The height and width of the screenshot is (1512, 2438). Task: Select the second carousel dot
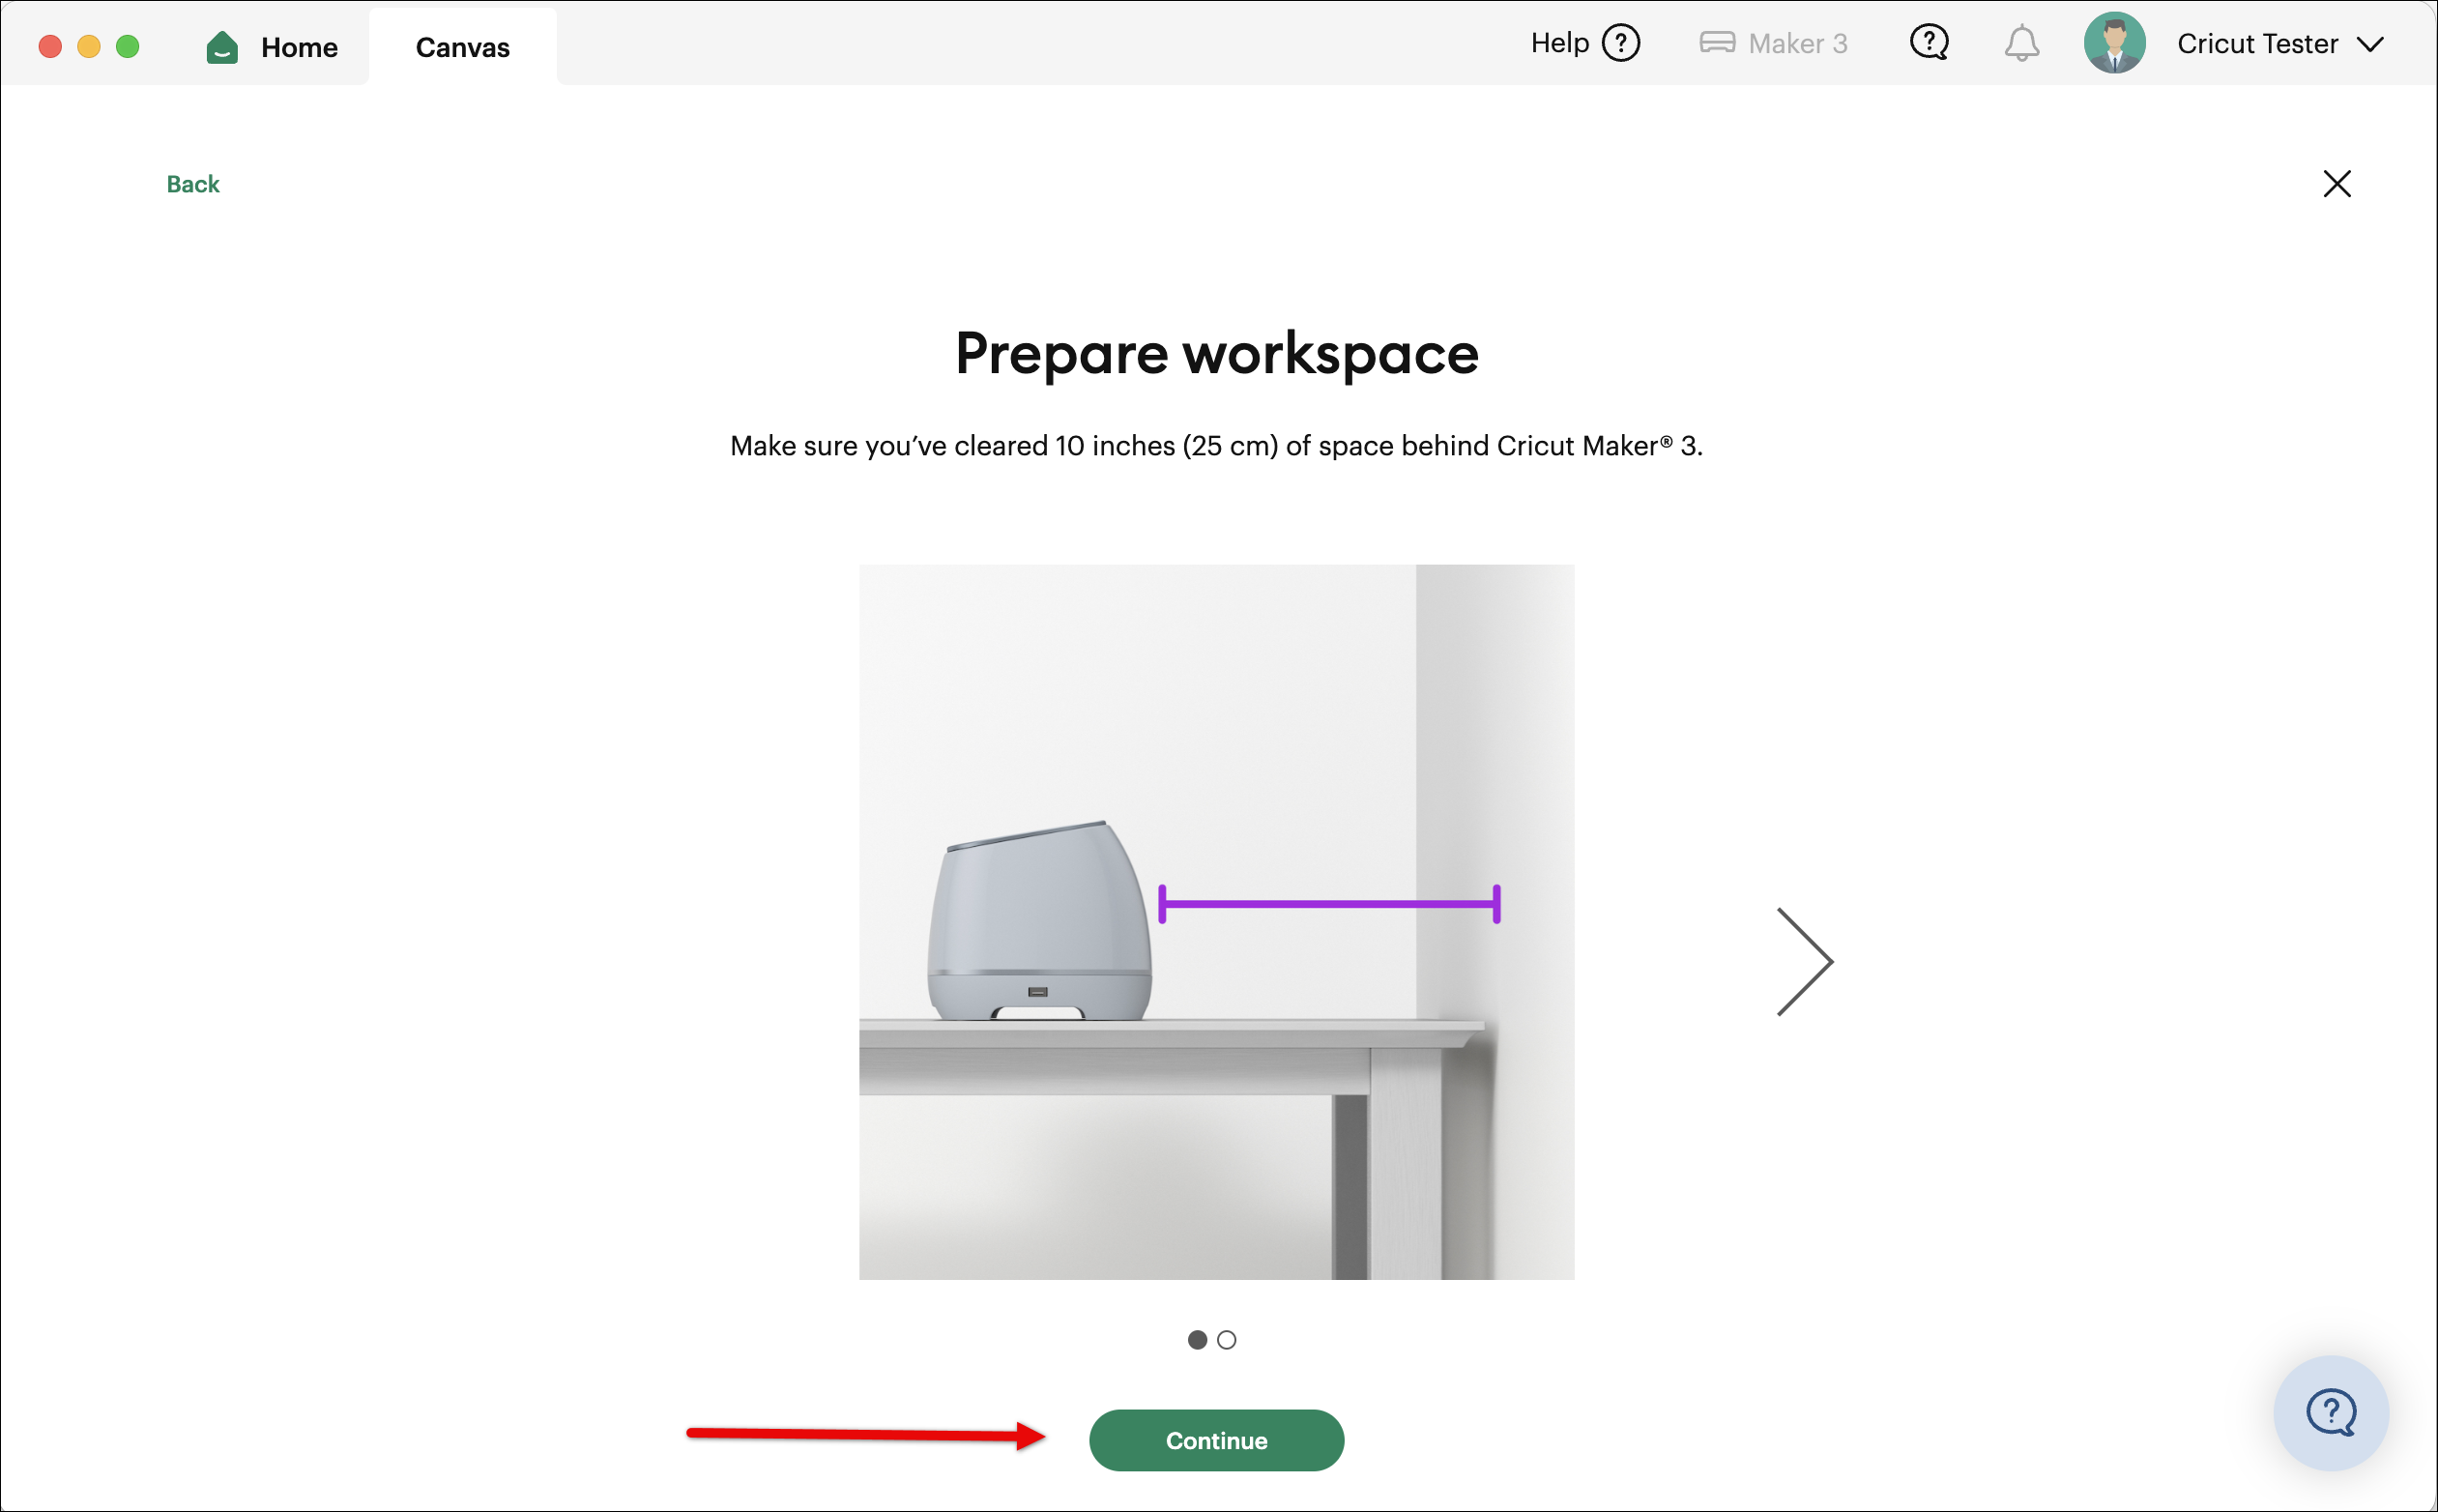[x=1228, y=1340]
